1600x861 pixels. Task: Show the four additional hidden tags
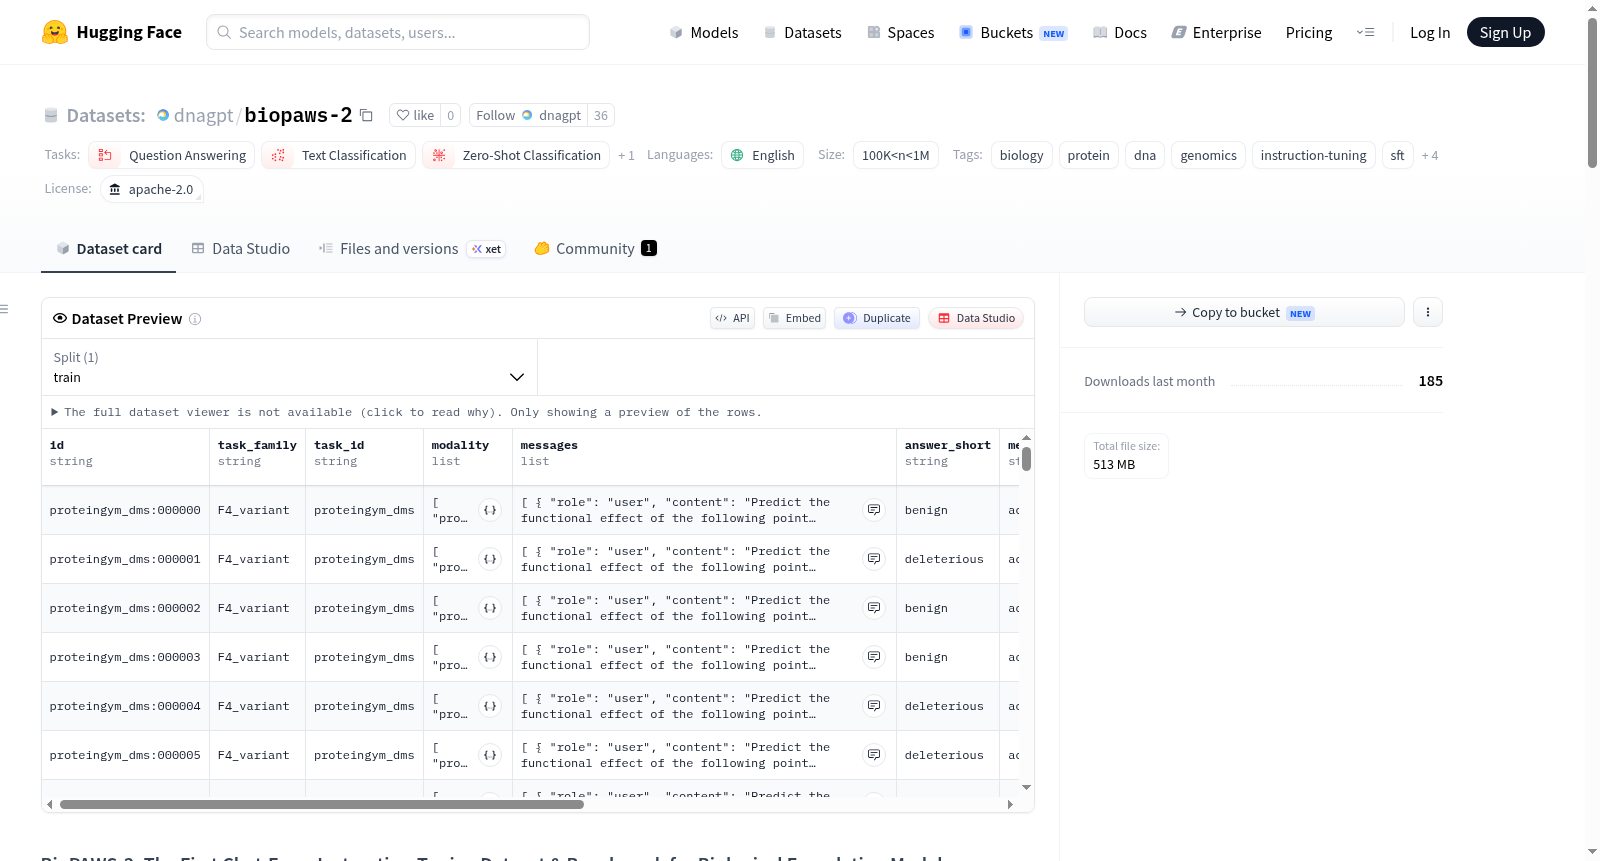(x=1430, y=155)
